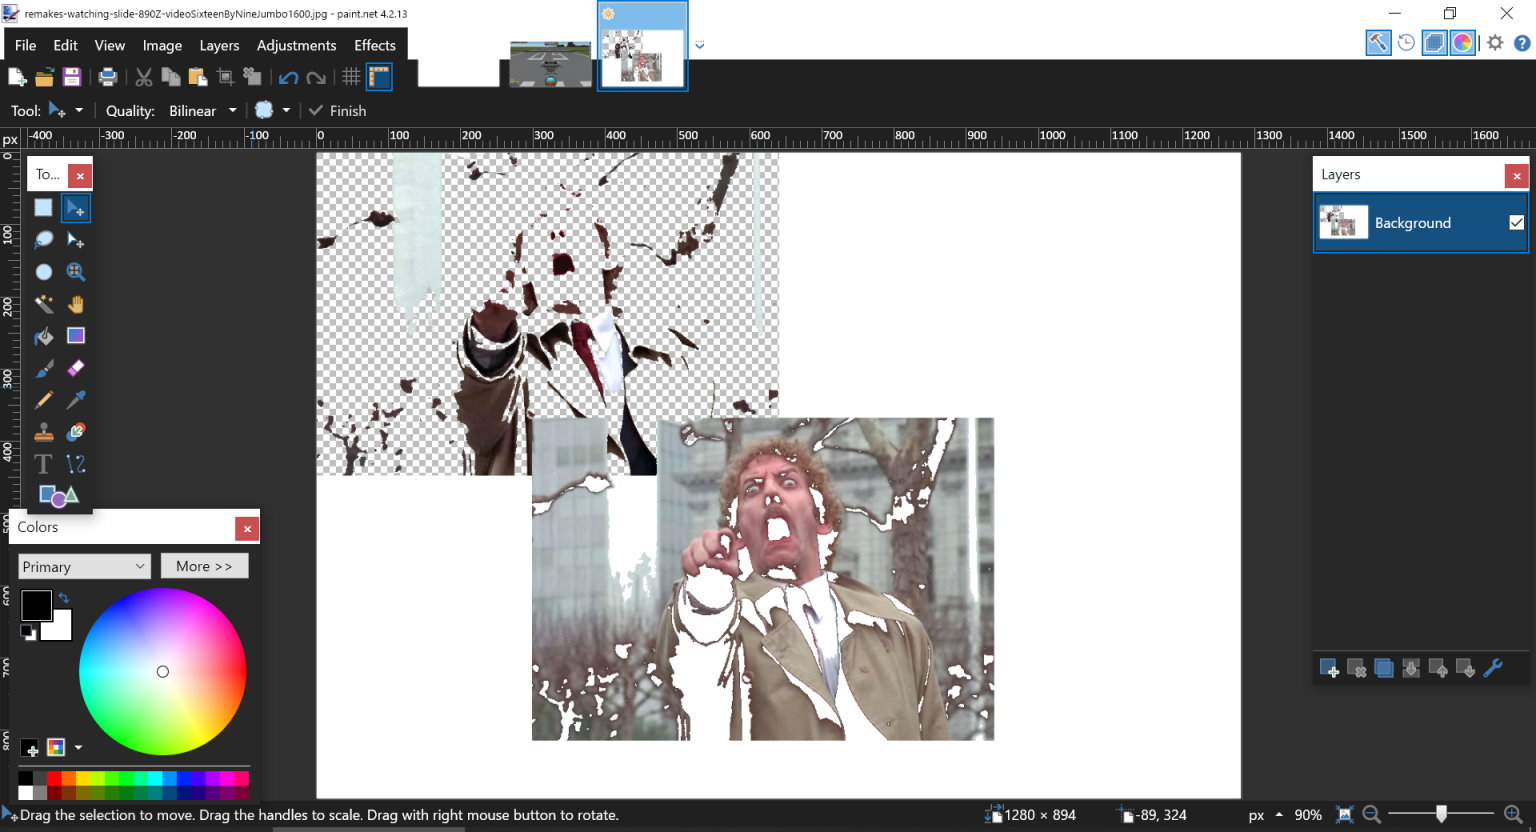Select the Ellipse Select tool
The height and width of the screenshot is (832, 1536).
click(43, 272)
